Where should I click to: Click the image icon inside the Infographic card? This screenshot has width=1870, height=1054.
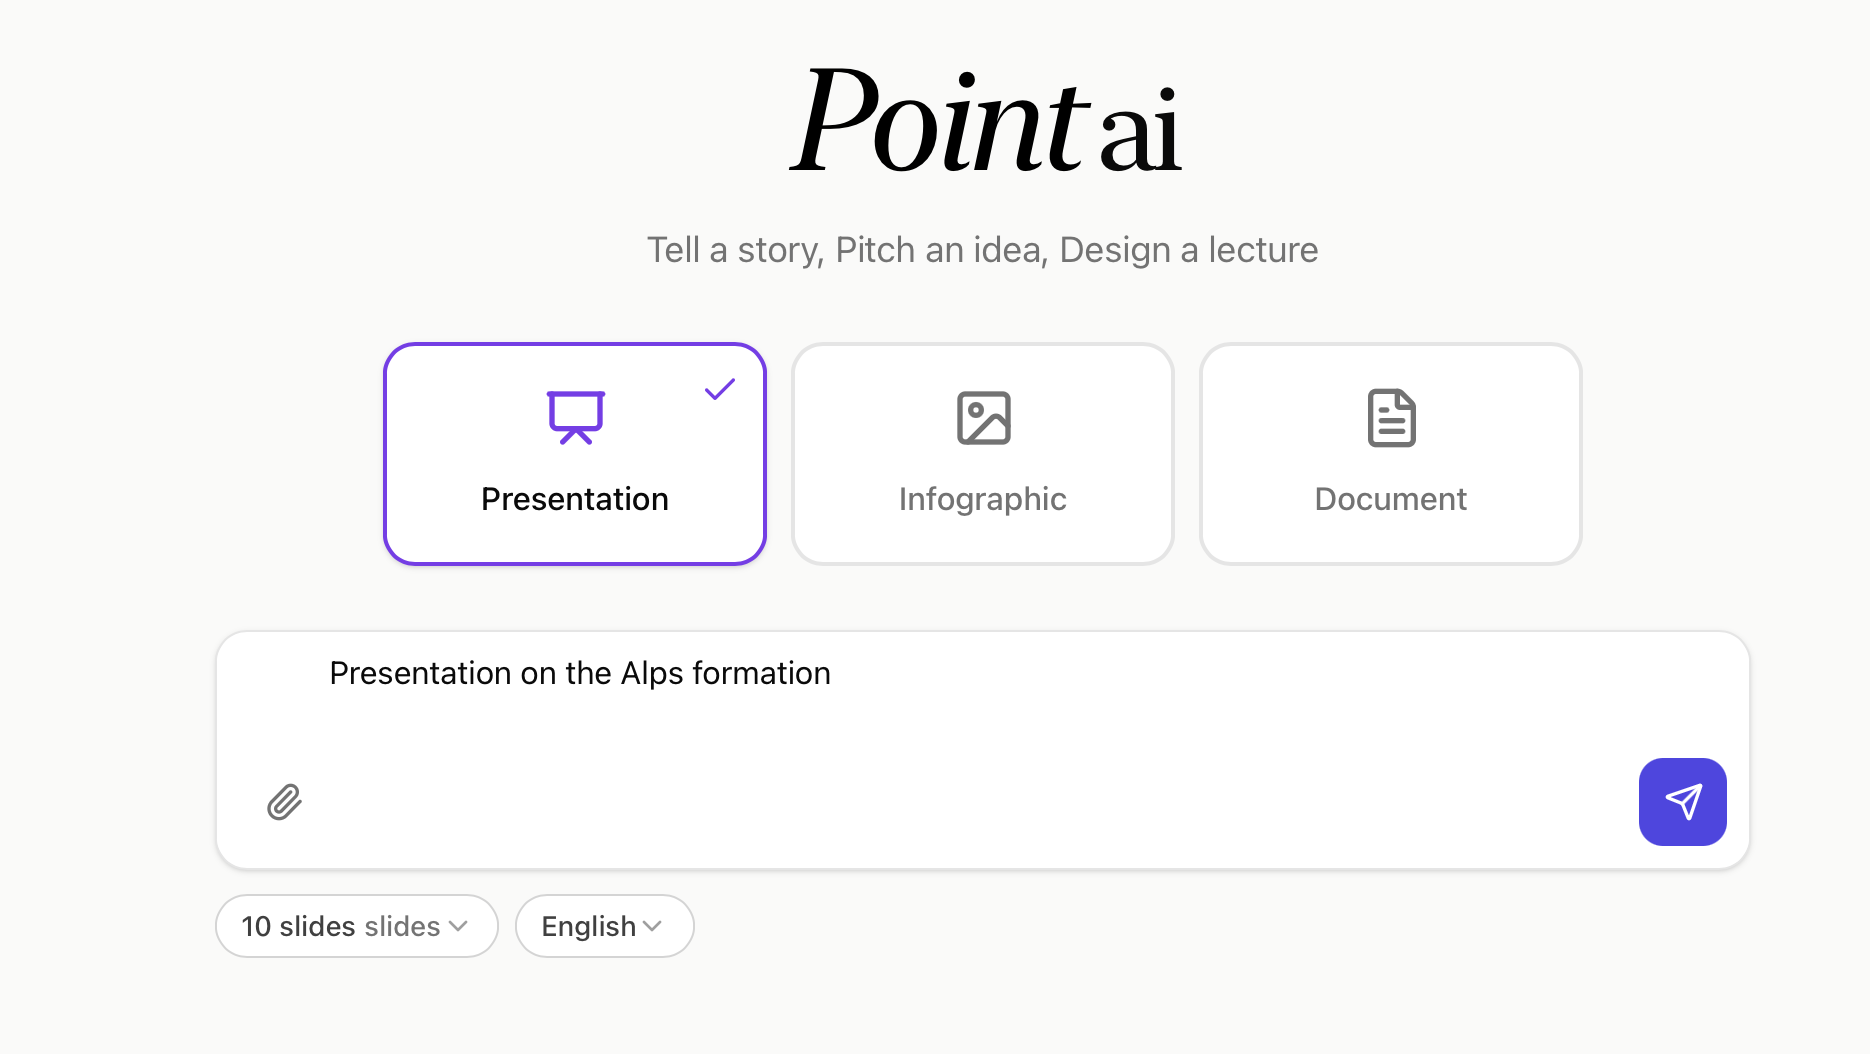click(982, 417)
